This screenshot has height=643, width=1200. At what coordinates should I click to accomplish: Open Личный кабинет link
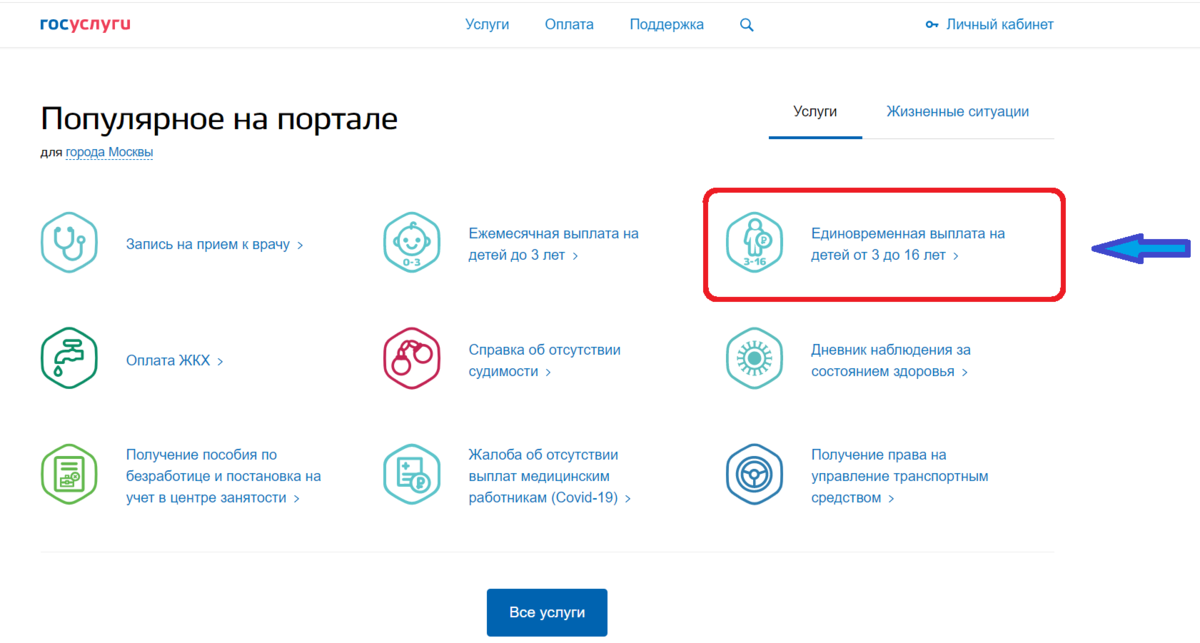[x=1000, y=25]
